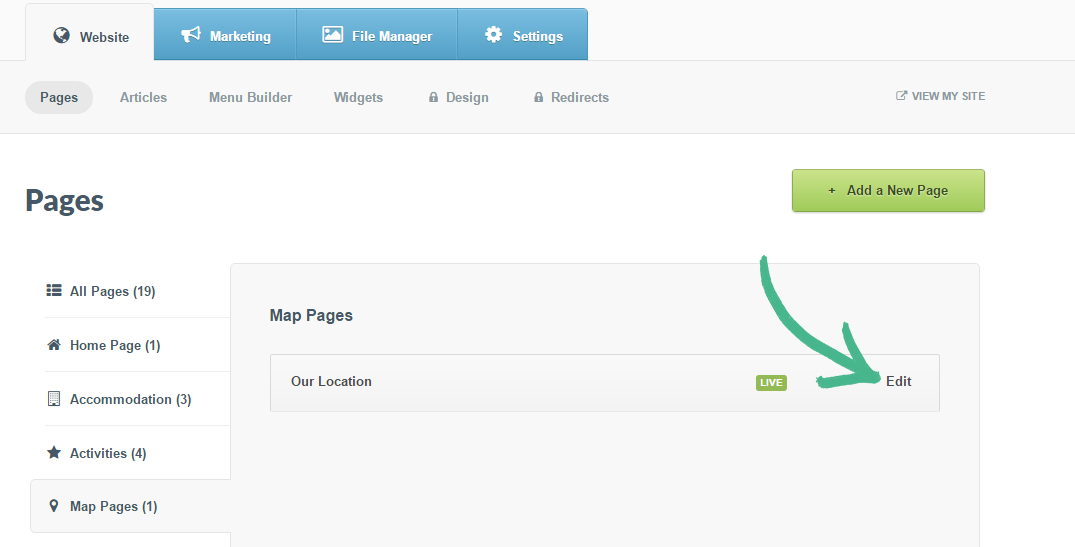Screen dimensions: 1075x547
Task: Click the lock icon next to Redirects
Action: pyautogui.click(x=539, y=98)
